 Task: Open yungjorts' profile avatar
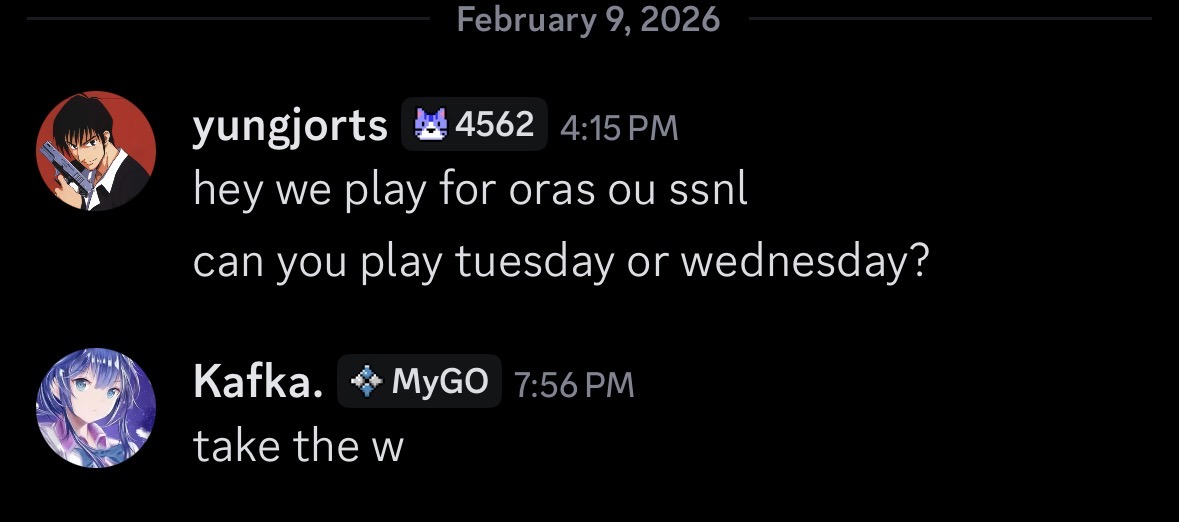96,151
